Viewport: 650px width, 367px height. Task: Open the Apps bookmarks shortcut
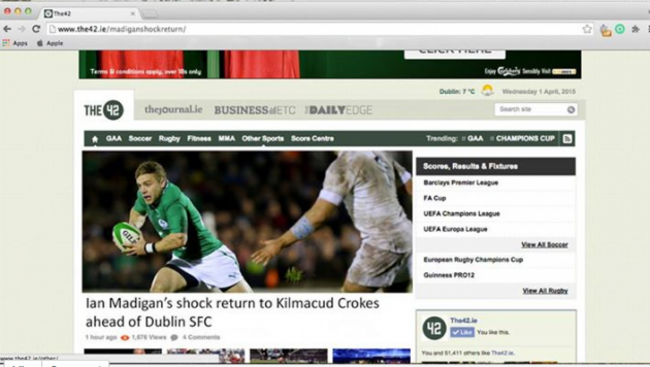tap(15, 43)
